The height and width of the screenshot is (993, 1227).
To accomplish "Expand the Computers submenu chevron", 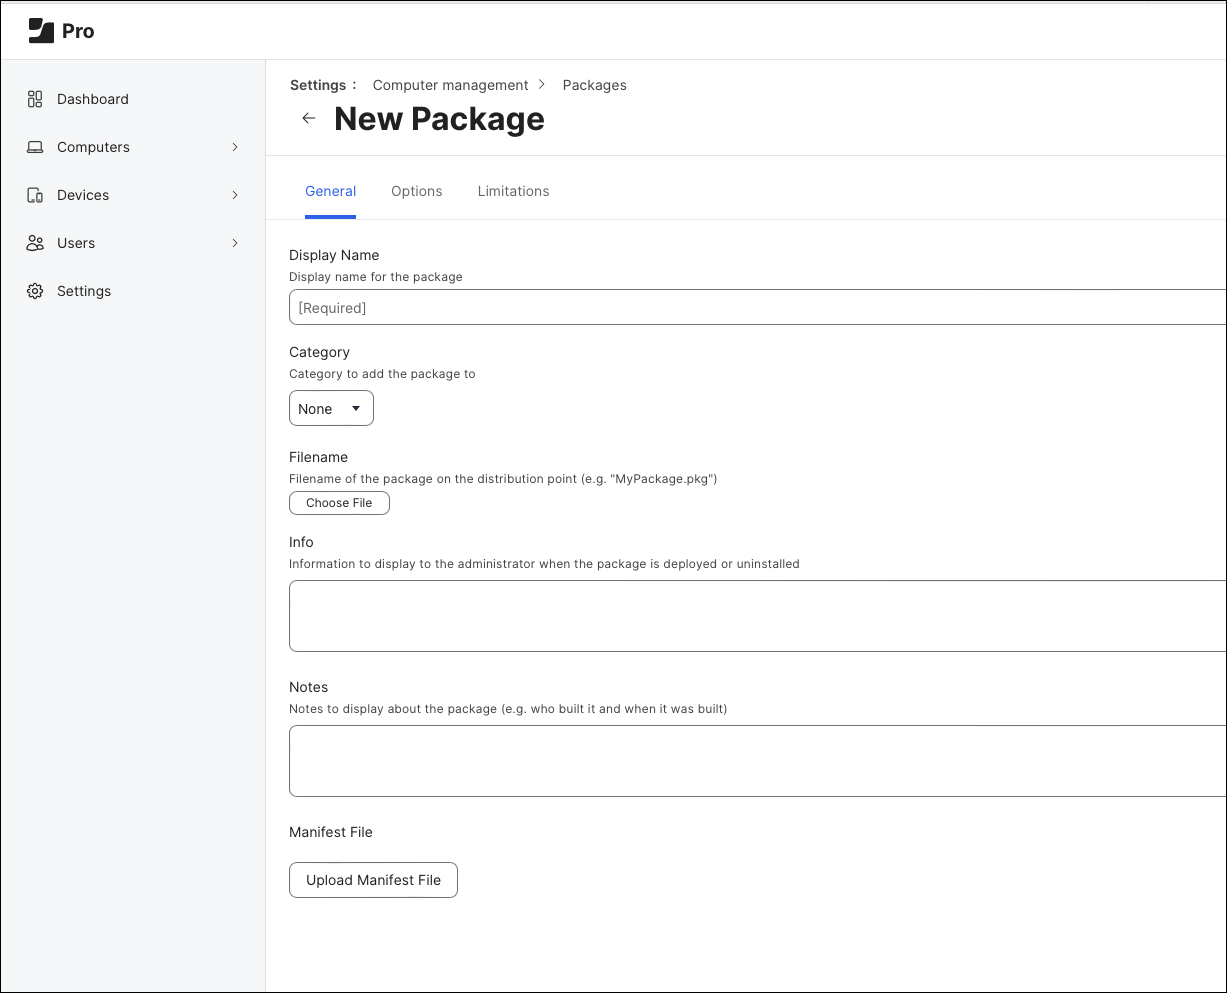I will coord(235,147).
